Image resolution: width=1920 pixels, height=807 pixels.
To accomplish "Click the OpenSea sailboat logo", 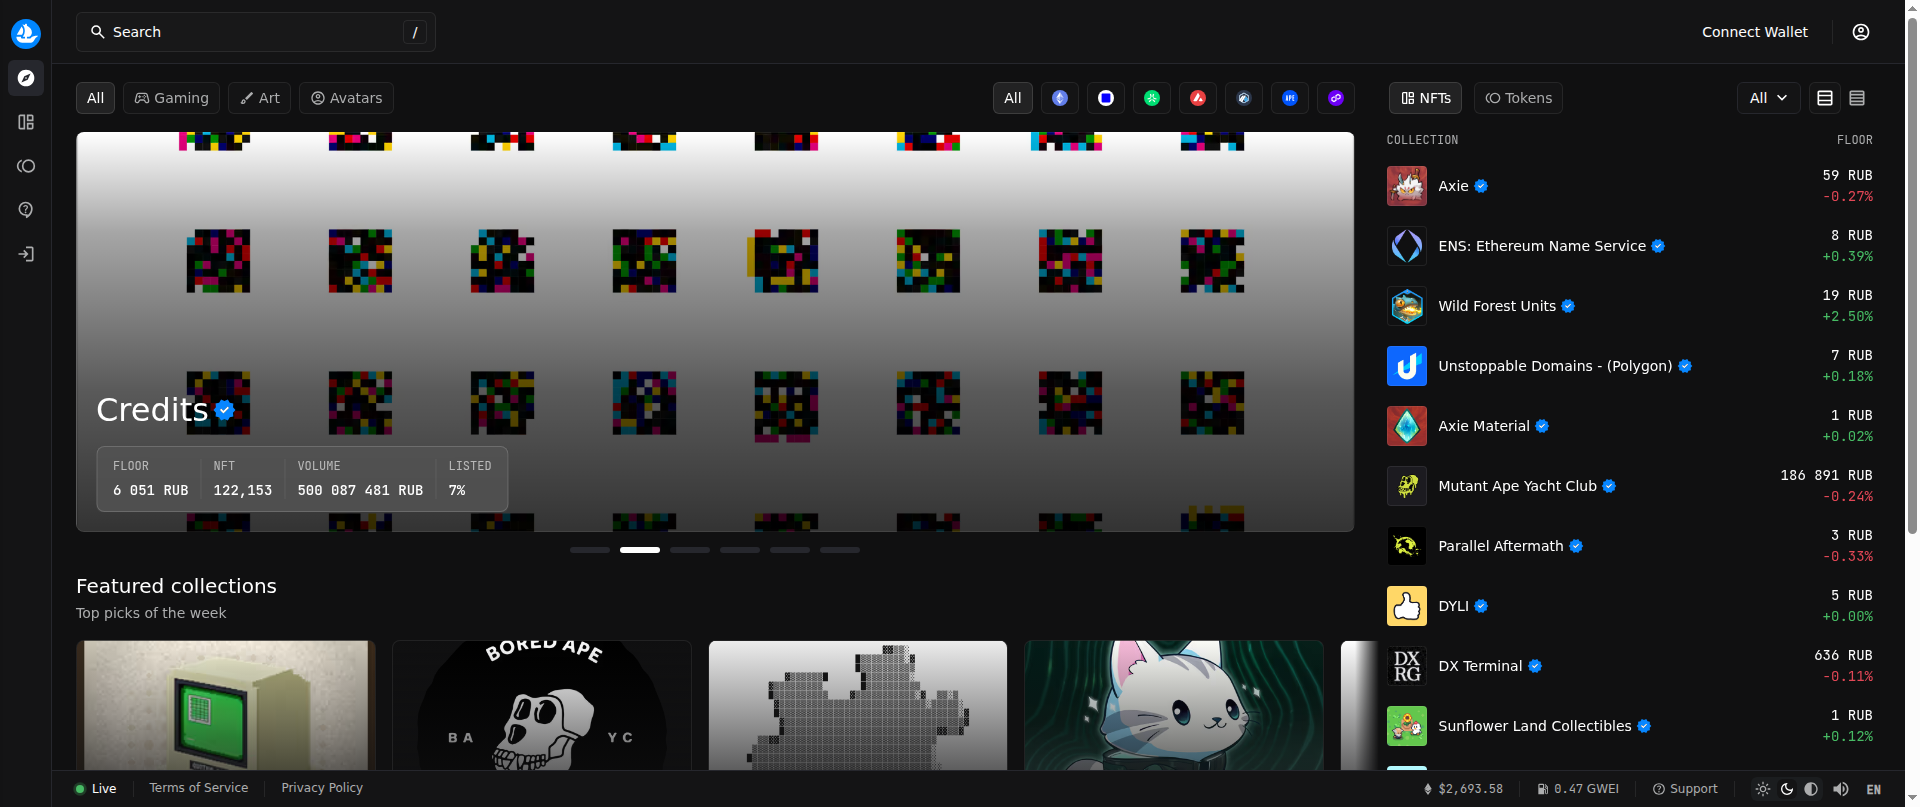I will 26,33.
